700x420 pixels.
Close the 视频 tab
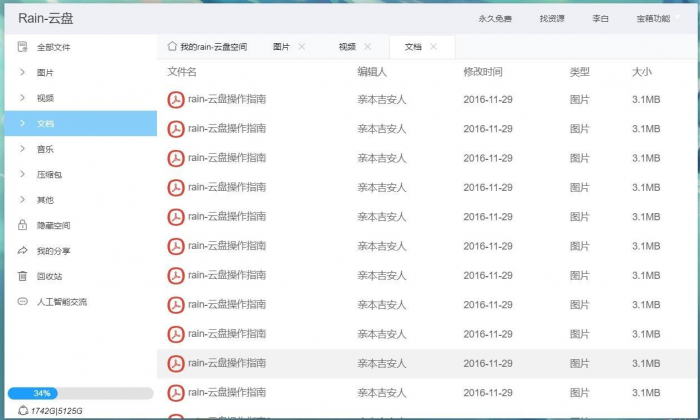click(368, 47)
